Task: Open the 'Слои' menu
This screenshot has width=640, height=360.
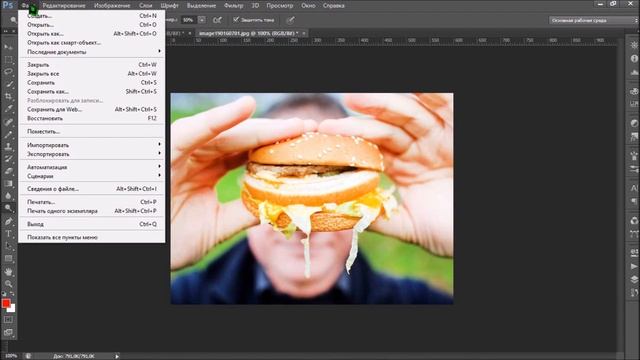Action: point(145,6)
